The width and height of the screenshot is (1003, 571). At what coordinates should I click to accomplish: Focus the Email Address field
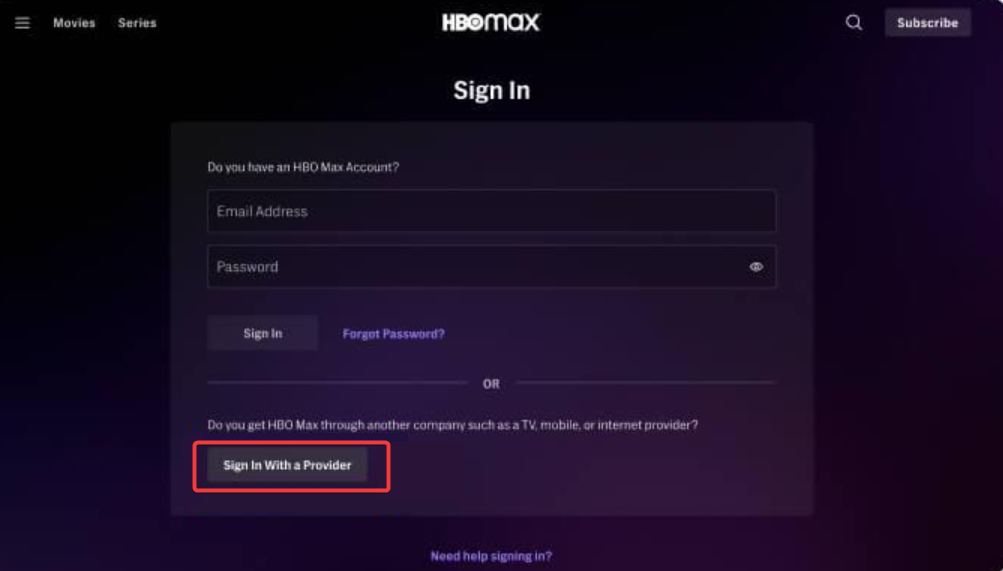[x=491, y=212]
